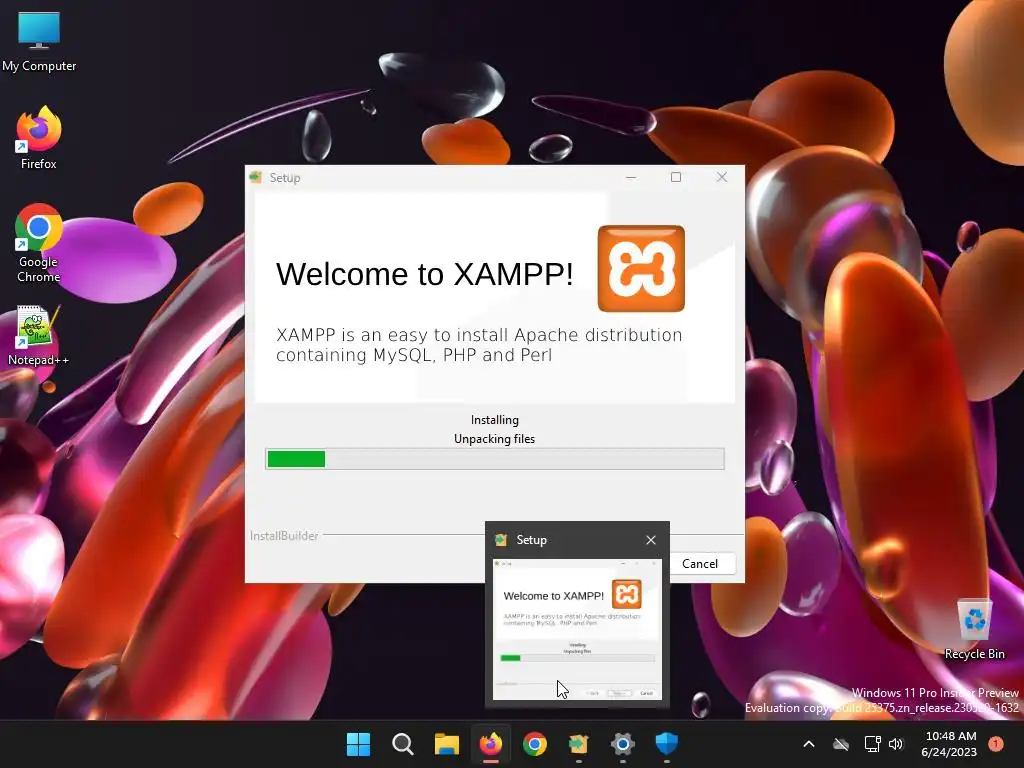The width and height of the screenshot is (1024, 768).
Task: Cancel the XAMPP installation
Action: (699, 564)
